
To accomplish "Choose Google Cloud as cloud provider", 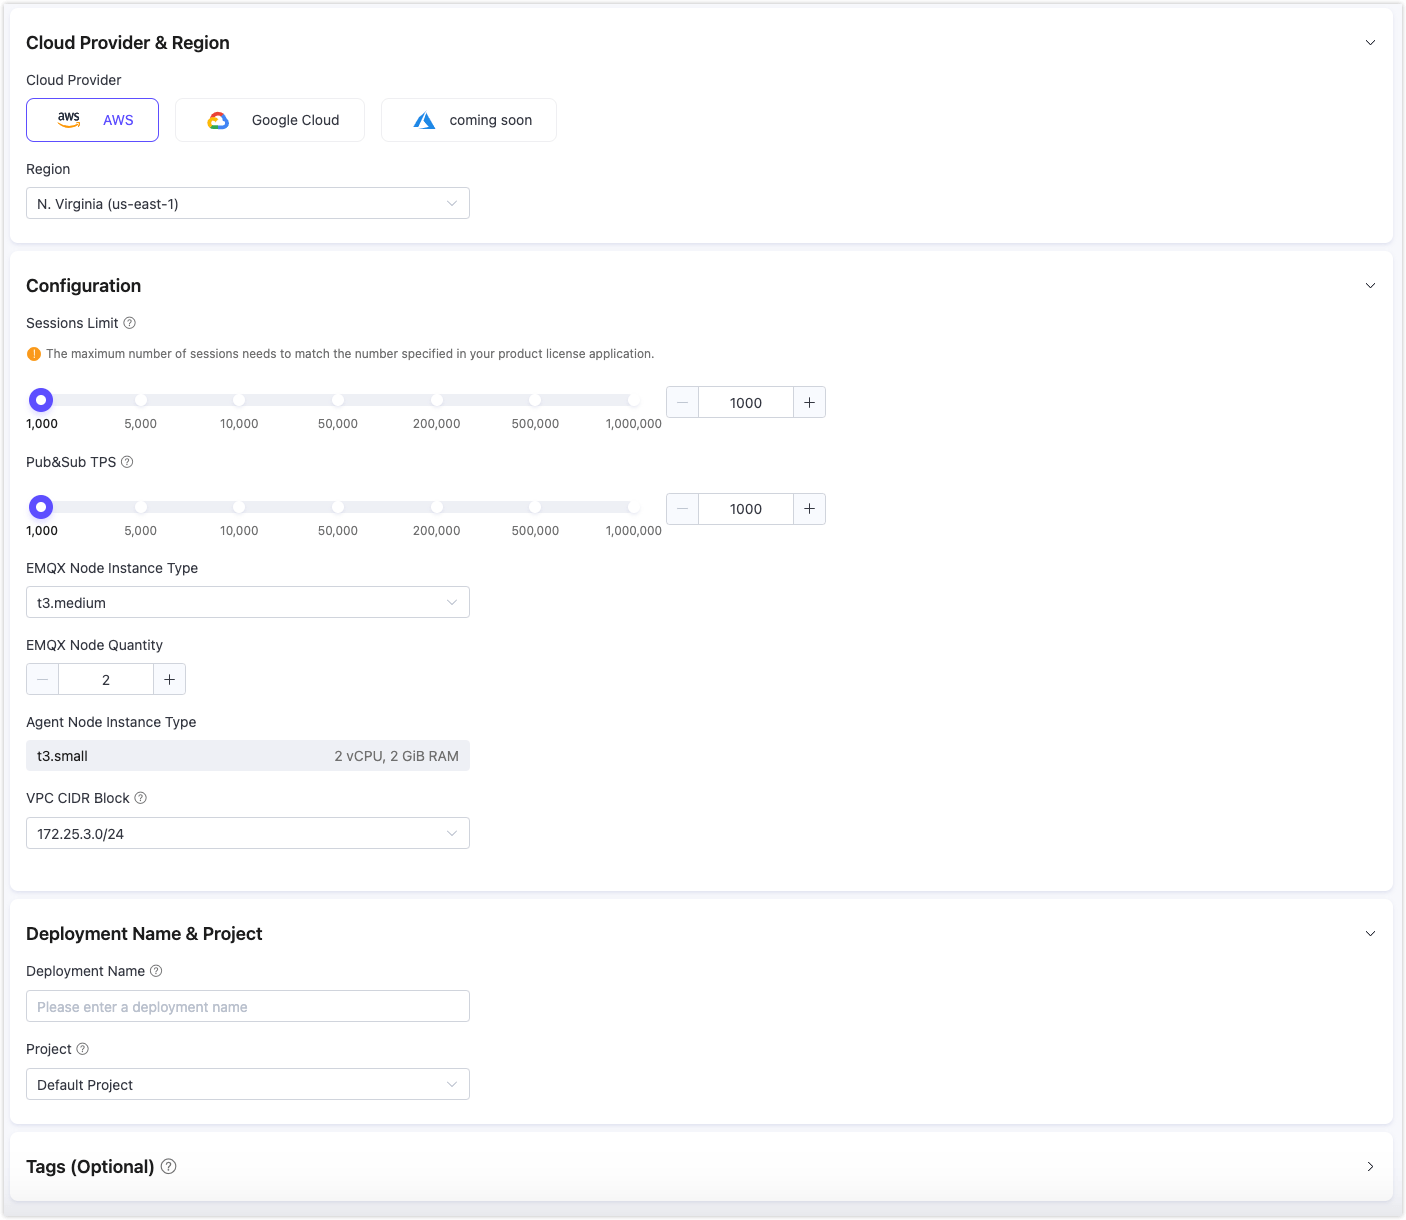I will click(x=270, y=120).
